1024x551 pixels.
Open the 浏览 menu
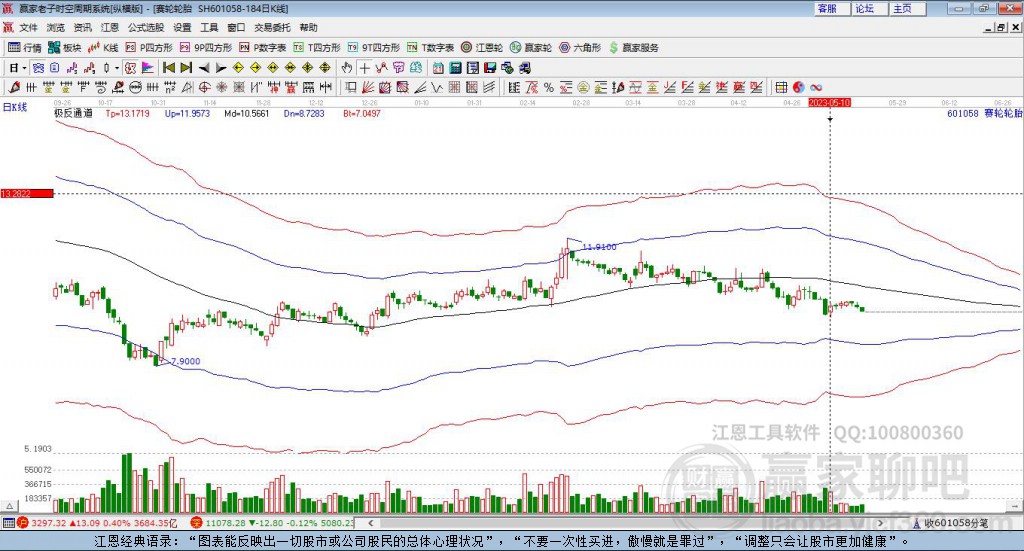point(56,27)
